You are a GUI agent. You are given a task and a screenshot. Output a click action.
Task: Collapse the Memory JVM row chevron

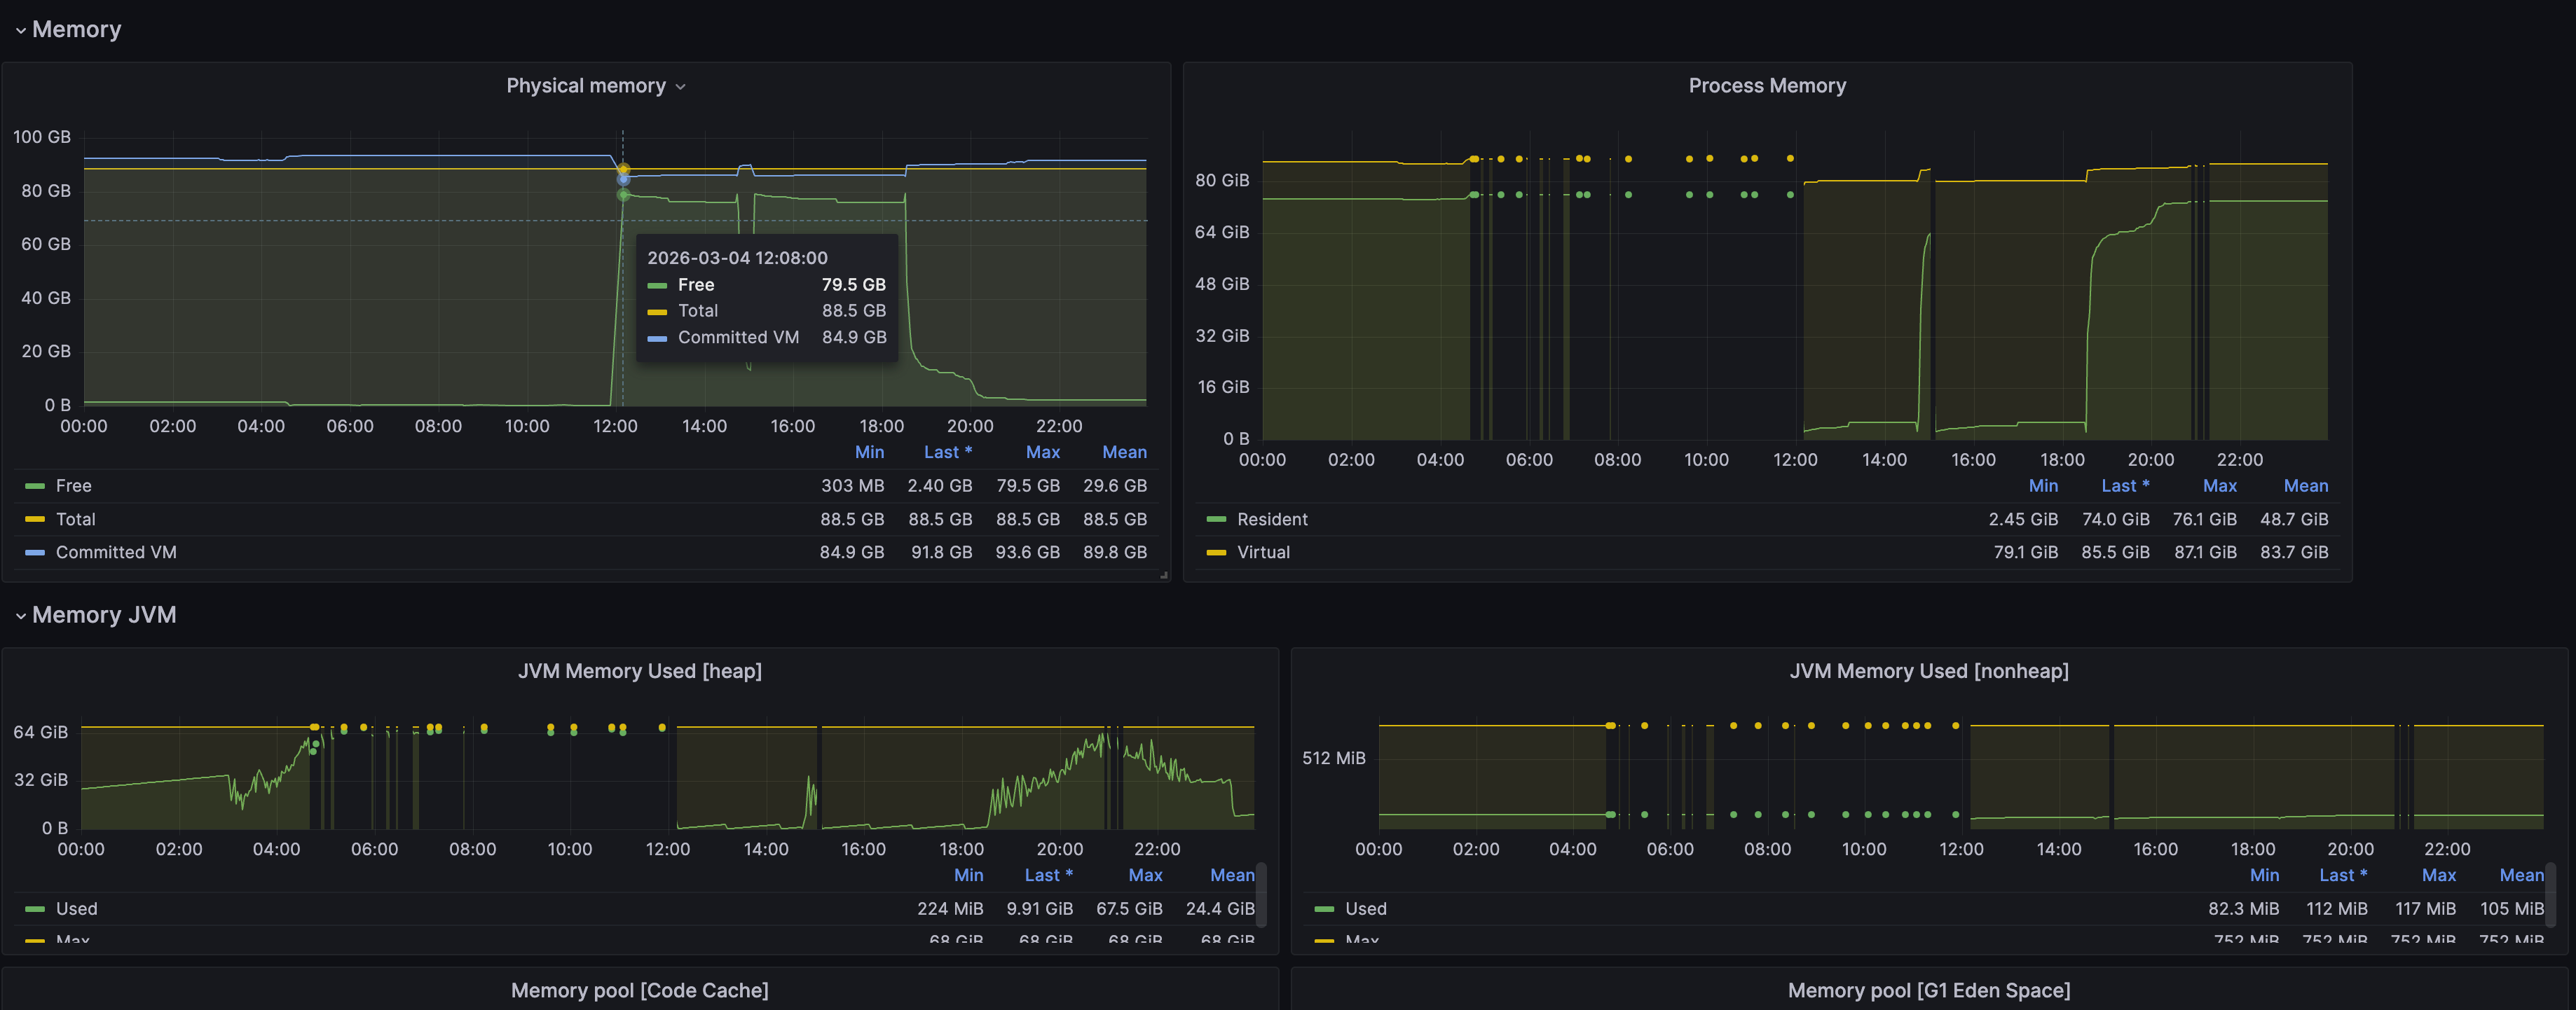pyautogui.click(x=20, y=616)
